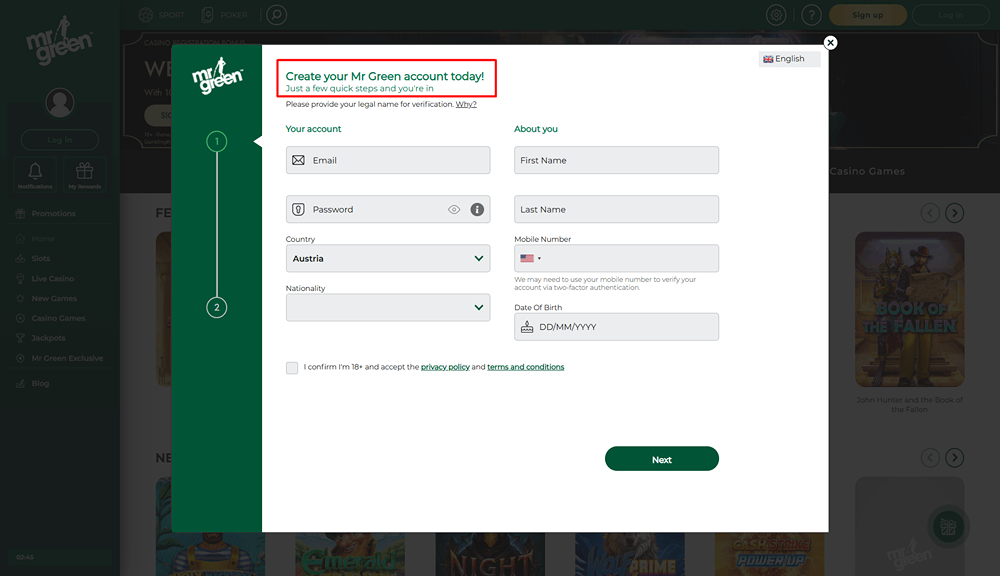Open the help question mark icon
This screenshot has height=576, width=1000.
click(x=811, y=15)
